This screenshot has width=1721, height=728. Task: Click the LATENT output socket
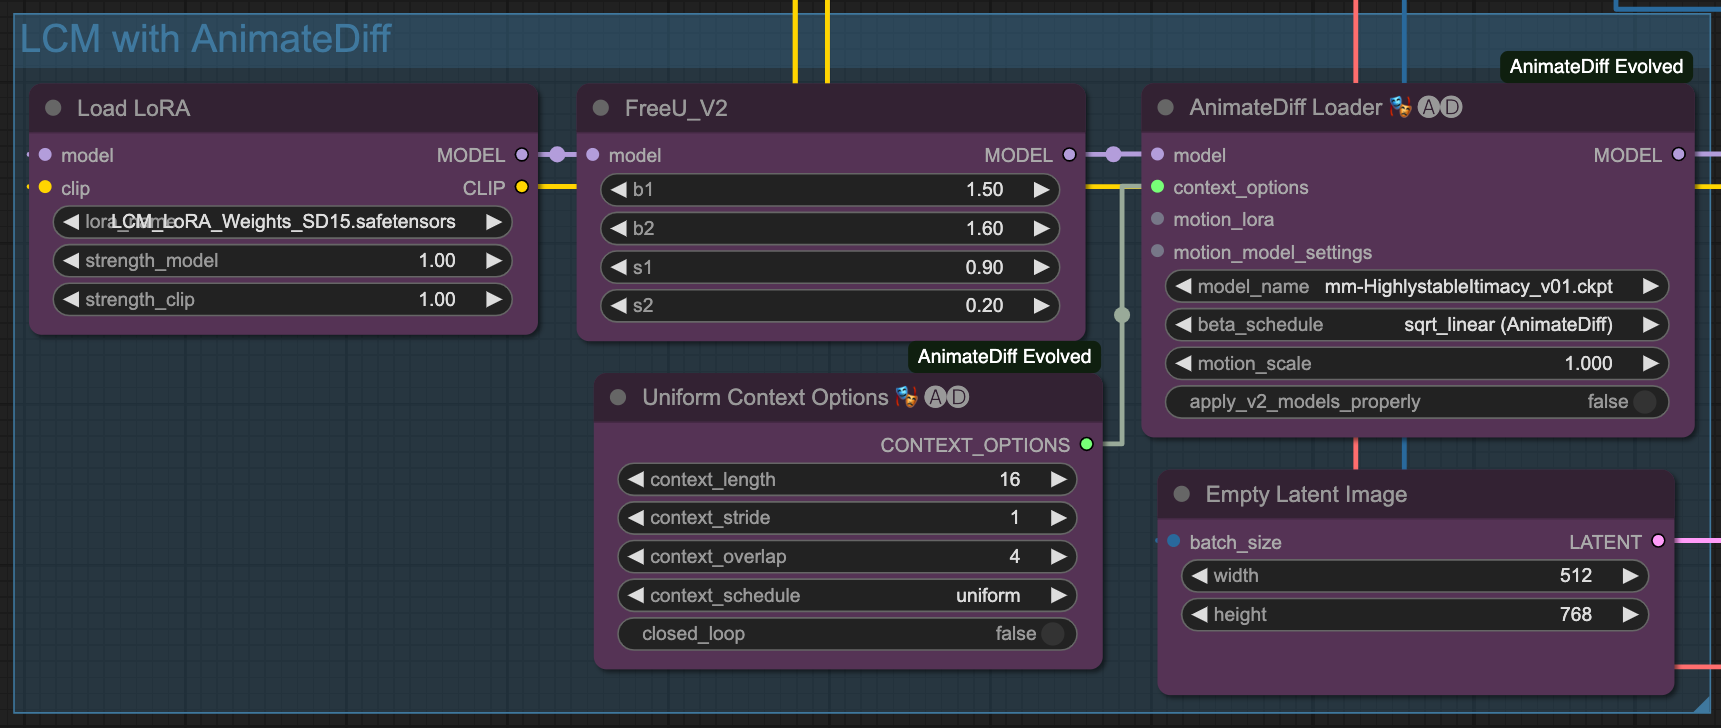pyautogui.click(x=1658, y=541)
